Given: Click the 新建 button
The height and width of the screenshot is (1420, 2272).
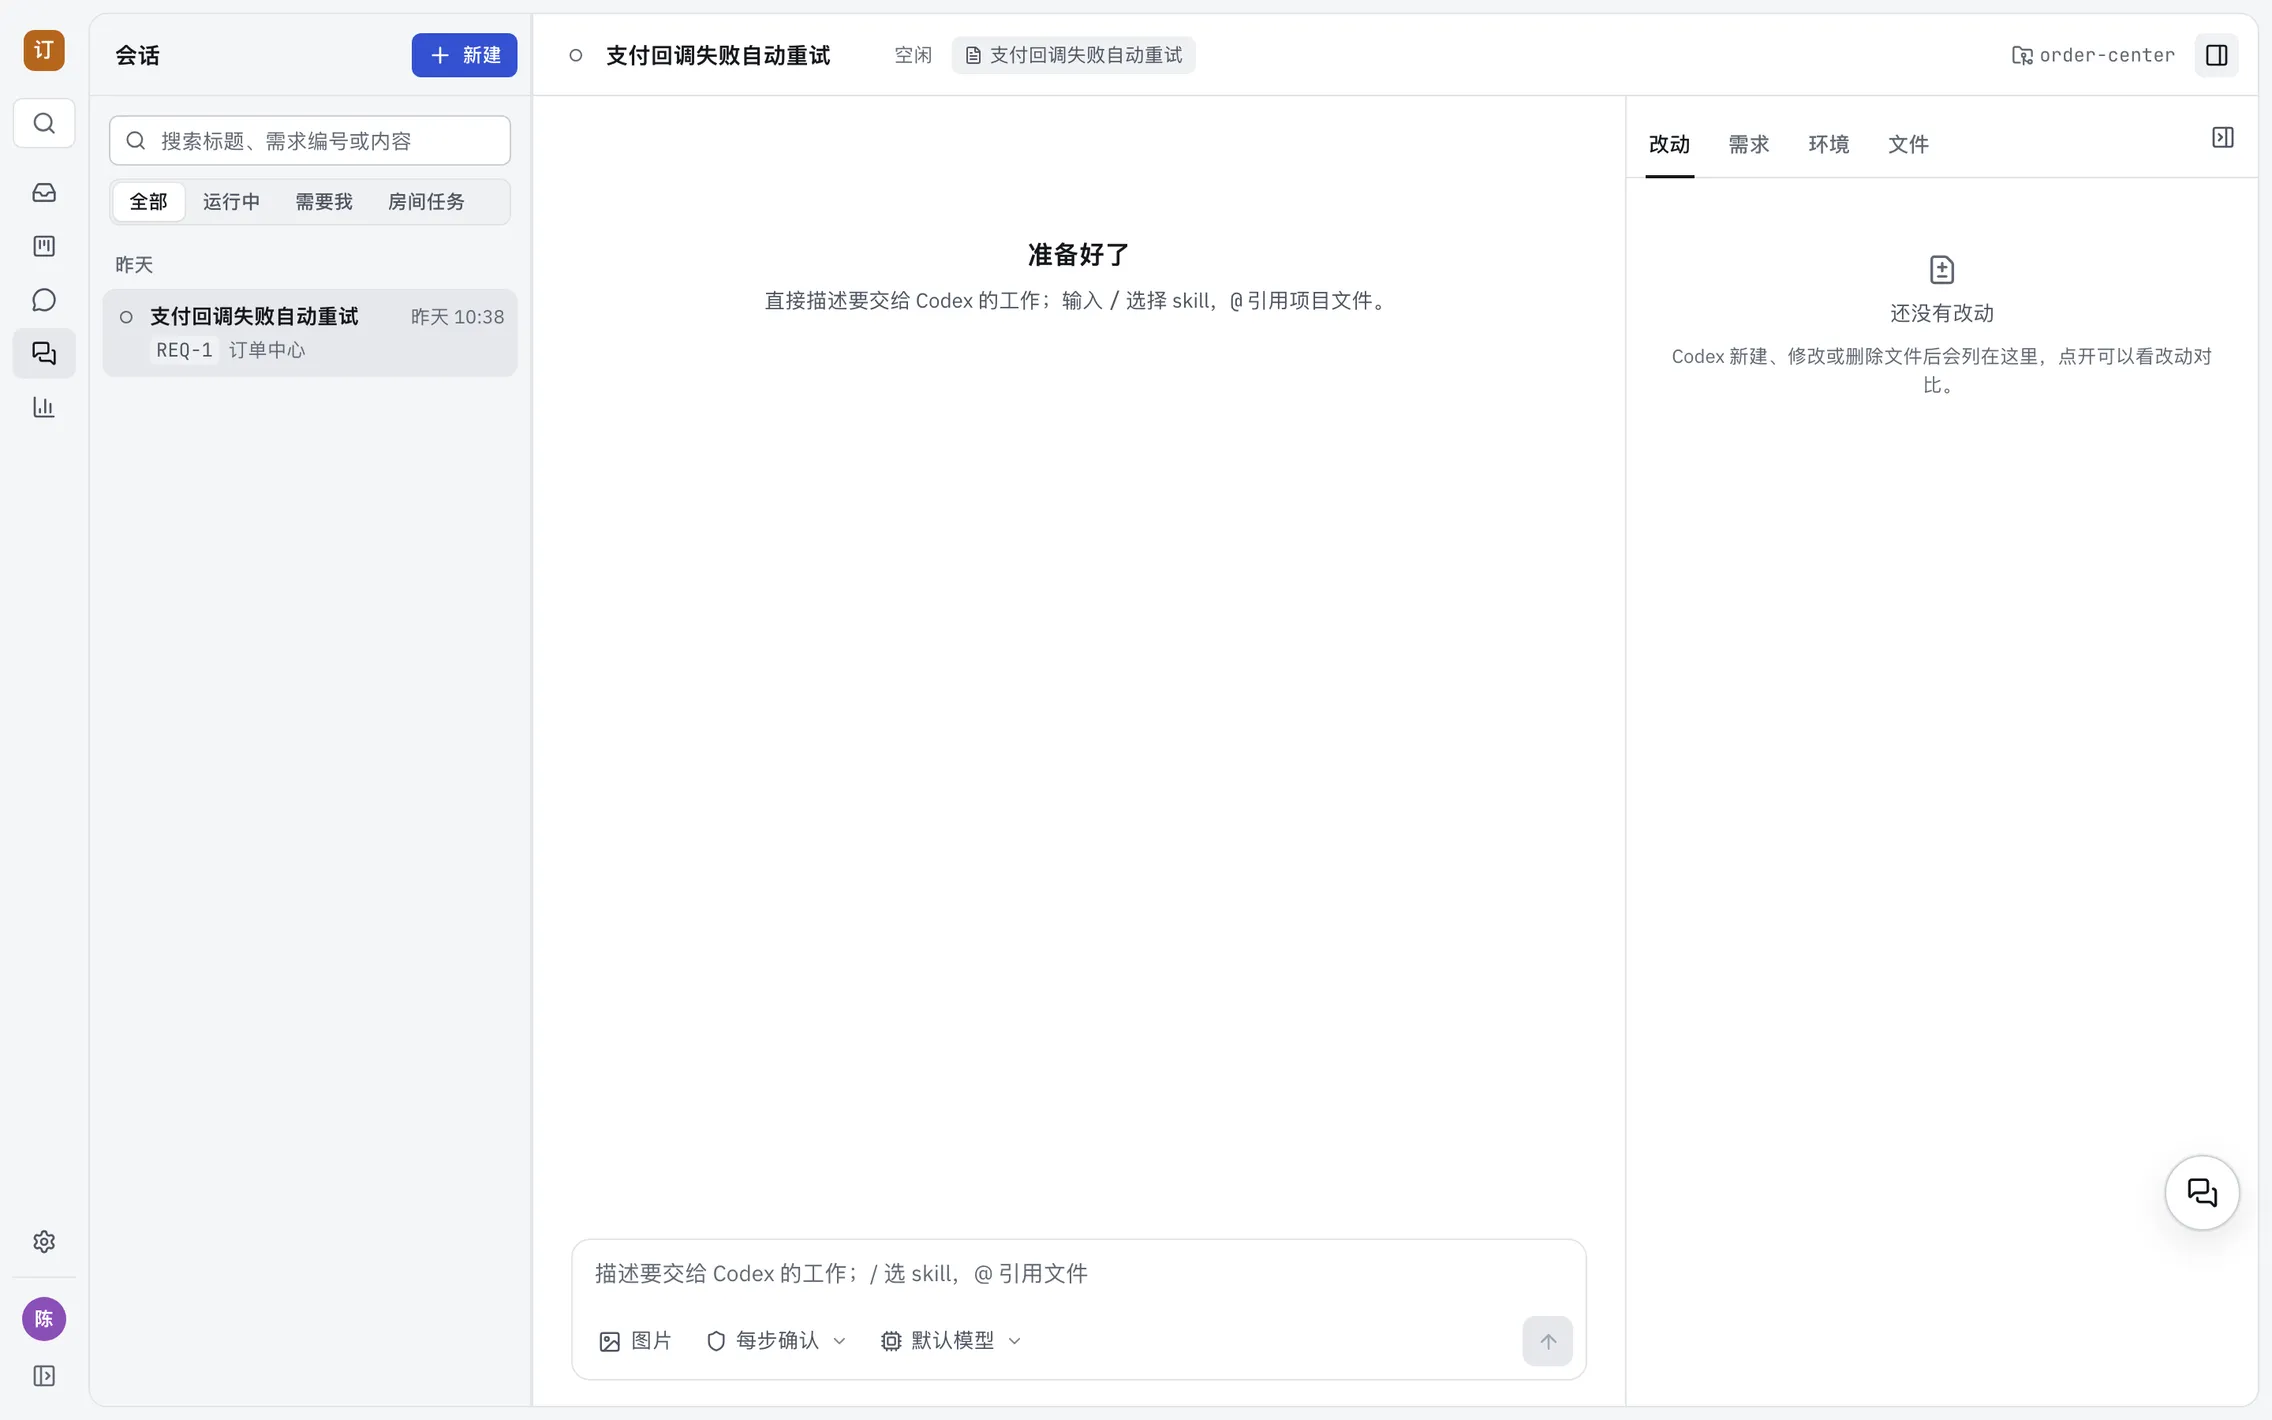Looking at the screenshot, I should 464,55.
